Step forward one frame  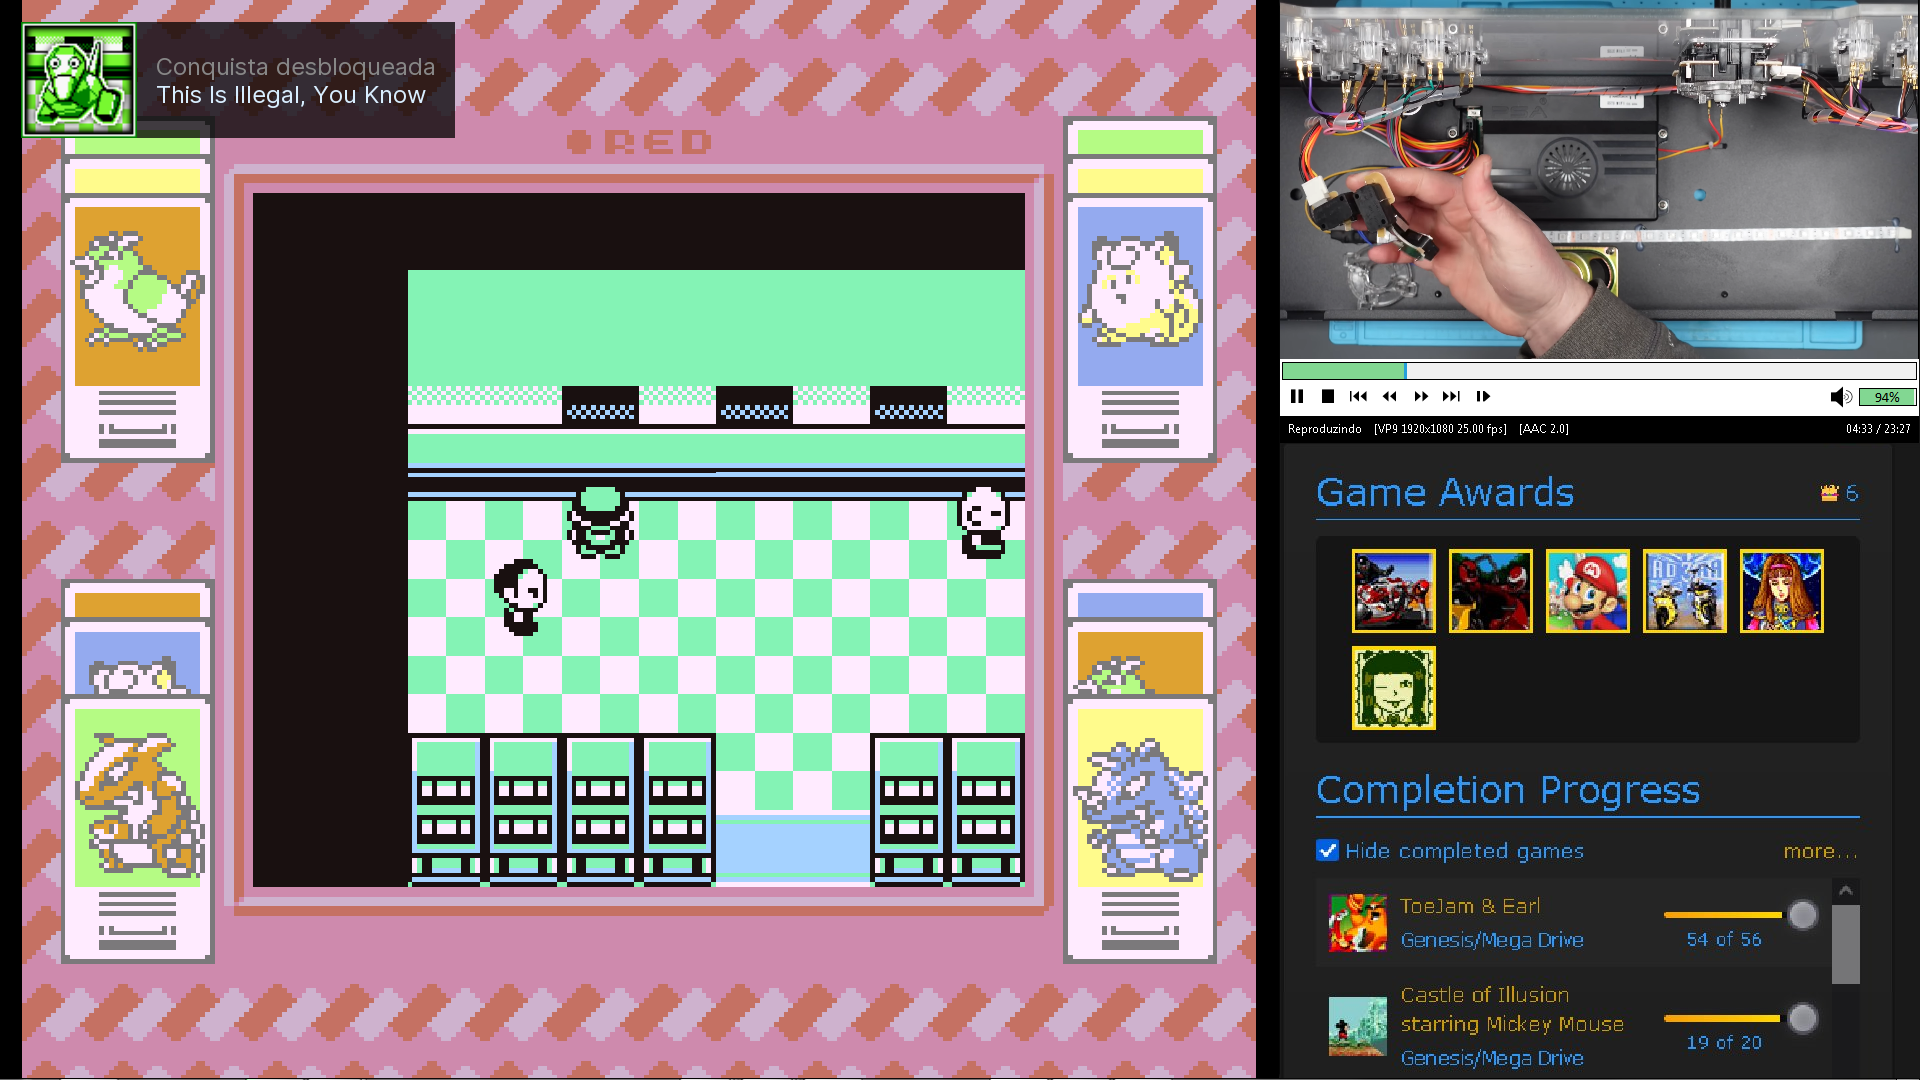pyautogui.click(x=1483, y=397)
